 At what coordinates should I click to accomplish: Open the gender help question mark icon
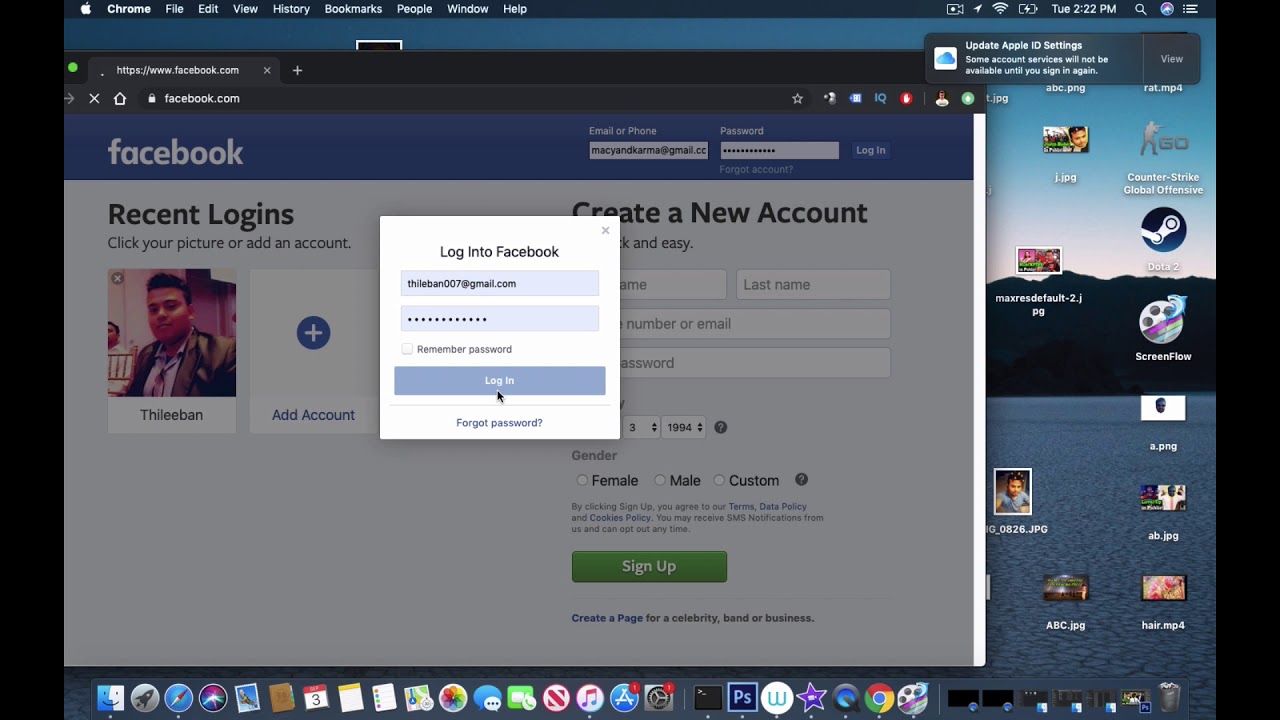click(801, 480)
